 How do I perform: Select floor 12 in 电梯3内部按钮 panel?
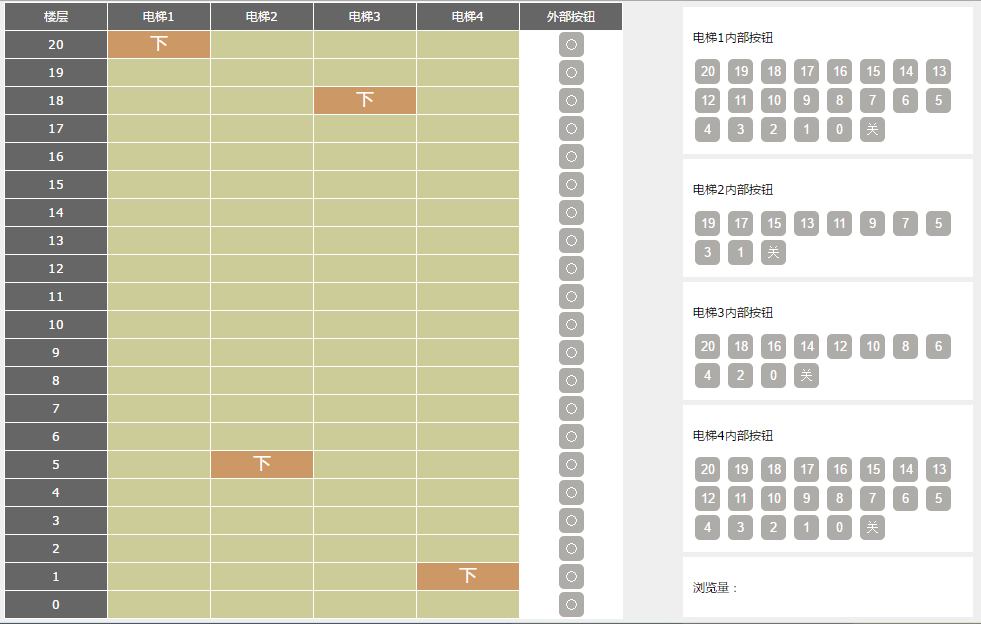click(840, 346)
